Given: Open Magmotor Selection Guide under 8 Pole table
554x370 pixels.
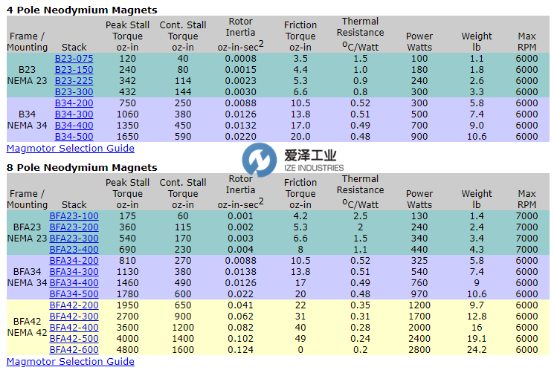Looking at the screenshot, I should (70, 362).
